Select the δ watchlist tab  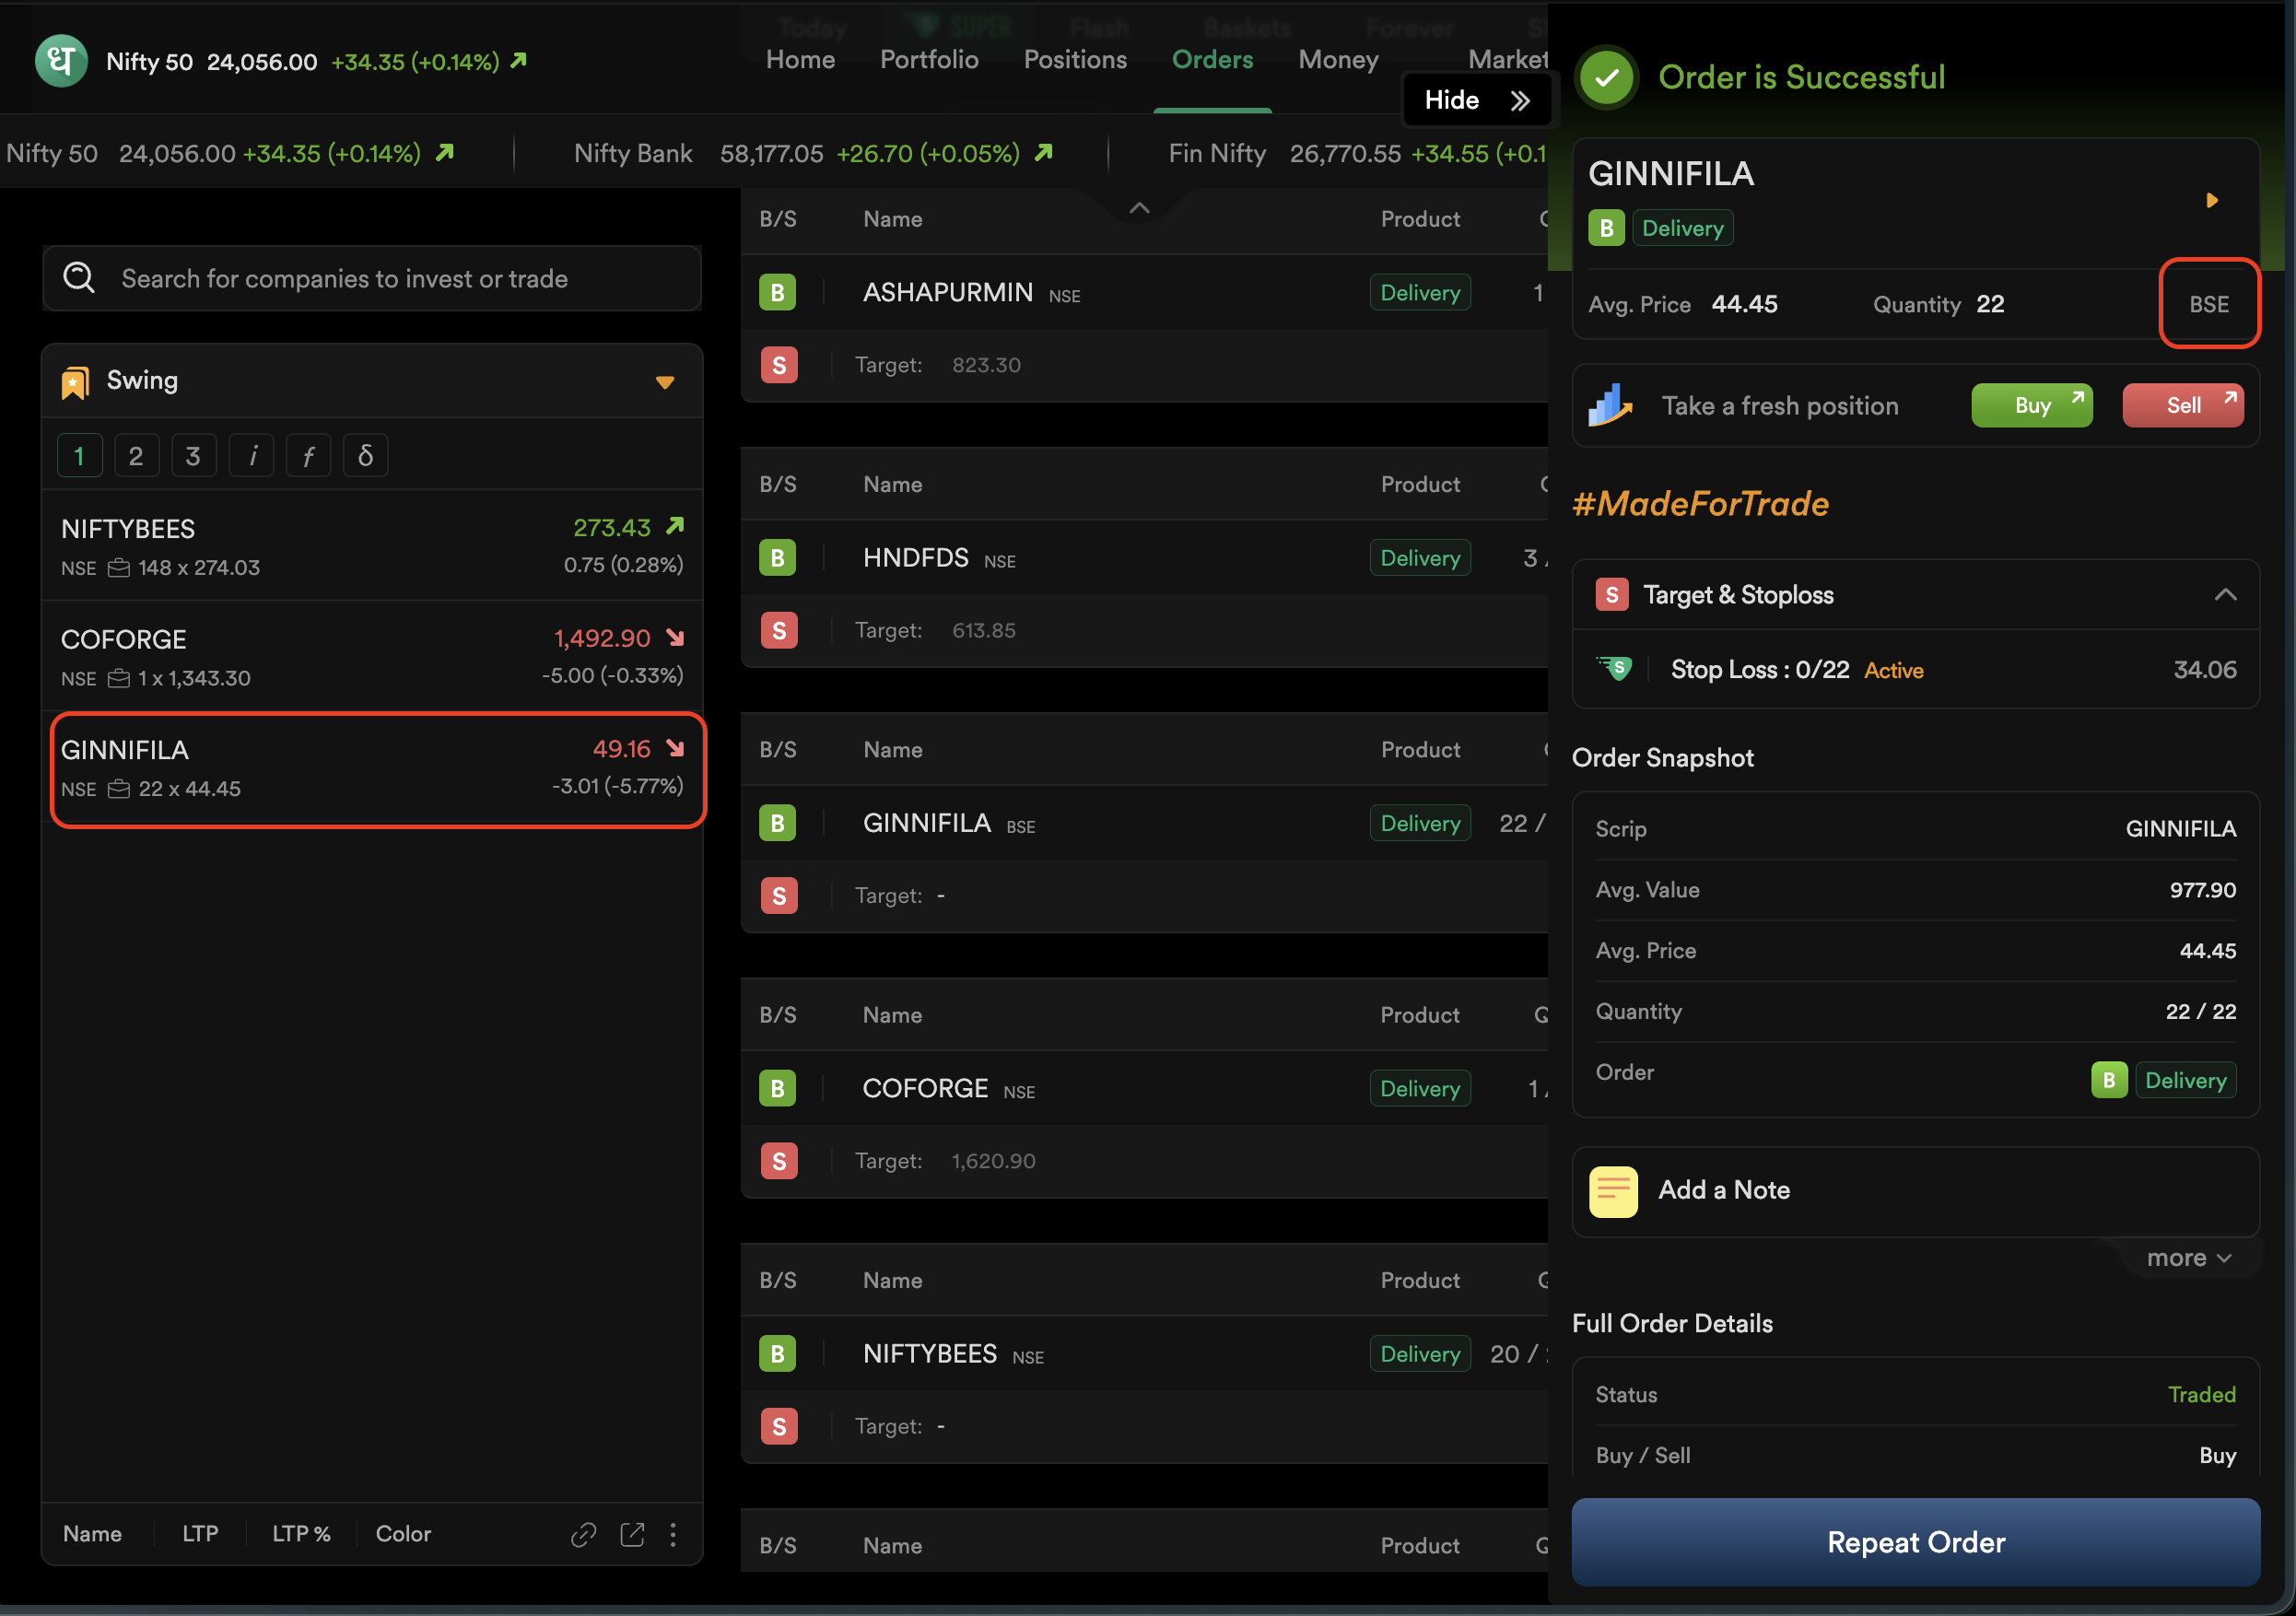[x=365, y=456]
